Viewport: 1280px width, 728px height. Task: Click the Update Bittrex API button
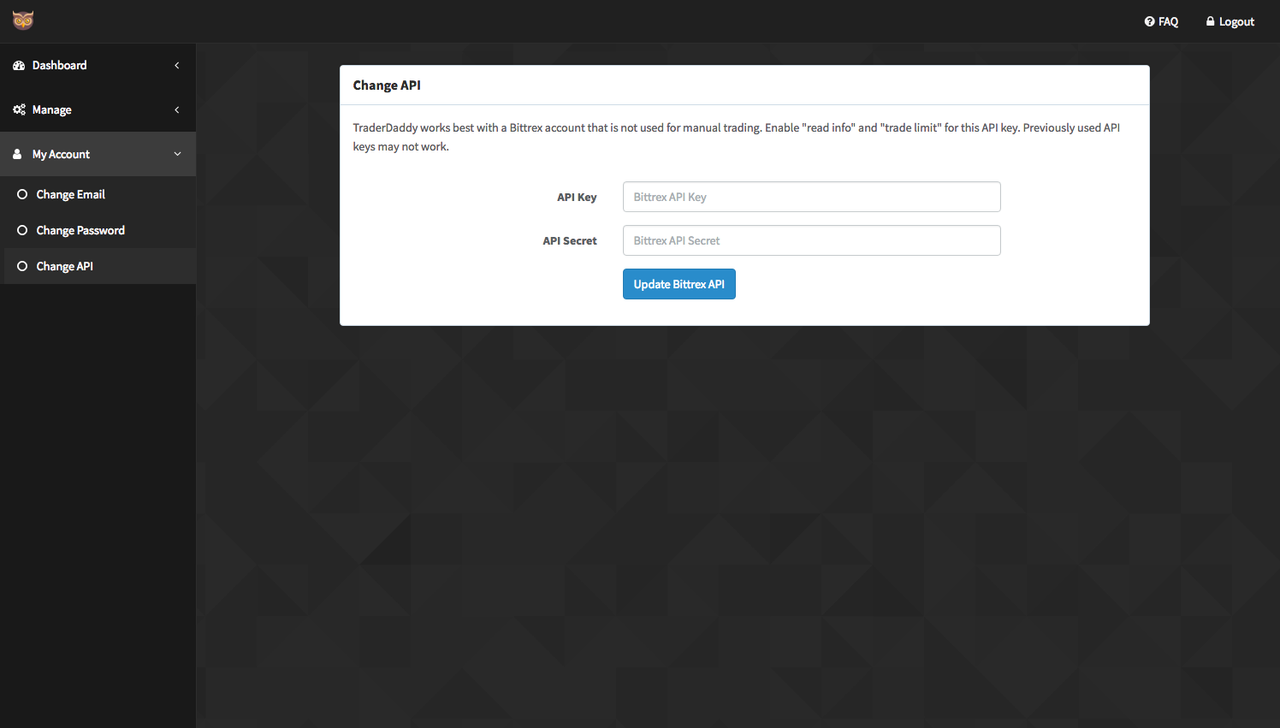coord(679,284)
